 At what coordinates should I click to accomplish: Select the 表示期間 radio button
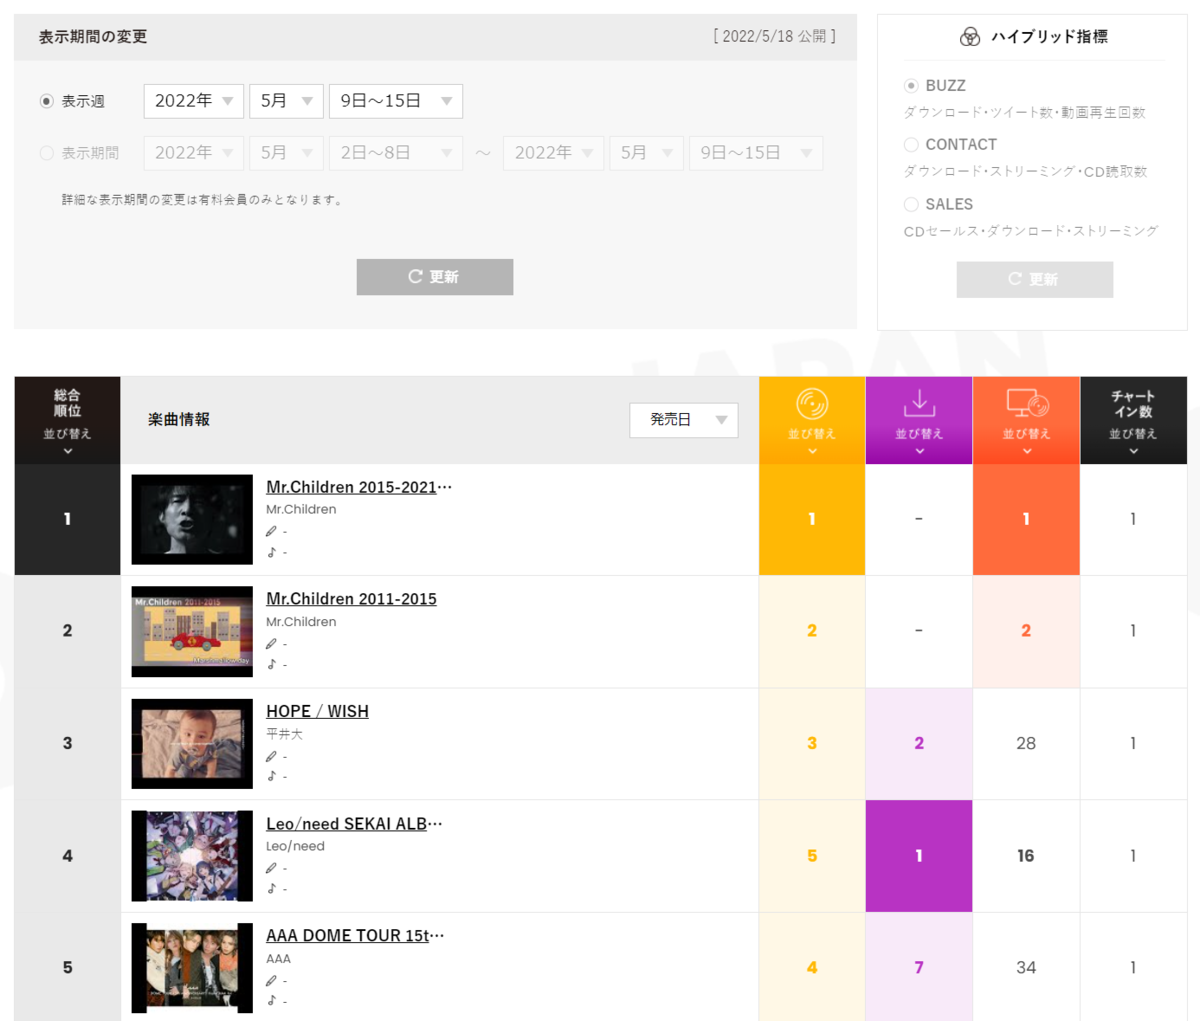tap(46, 153)
